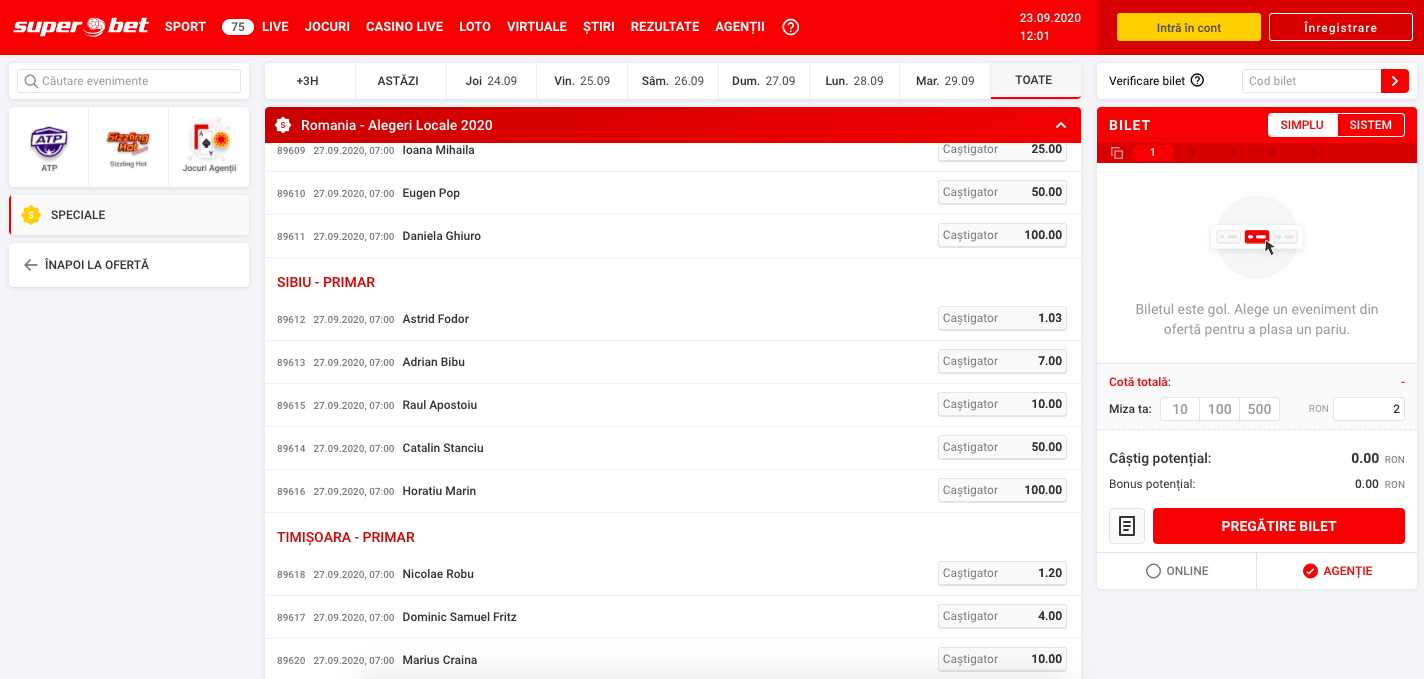Pick Astrid Fodor odds 1.03
The width and height of the screenshot is (1424, 679).
click(1002, 318)
